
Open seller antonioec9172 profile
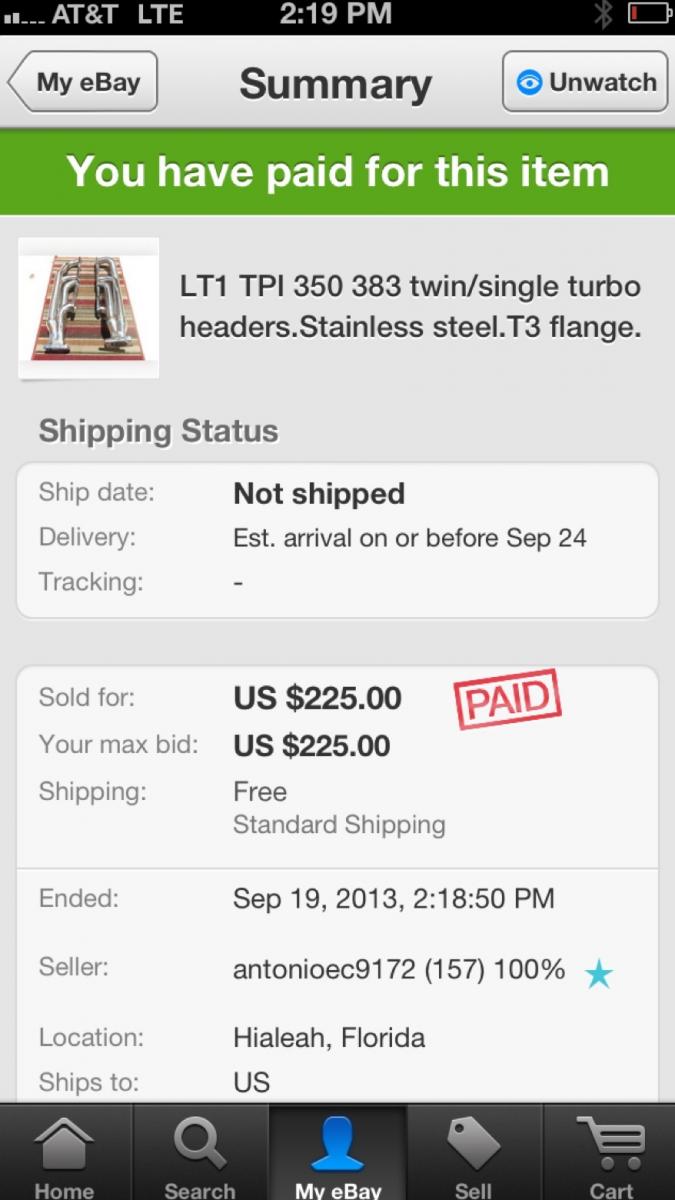pos(398,969)
